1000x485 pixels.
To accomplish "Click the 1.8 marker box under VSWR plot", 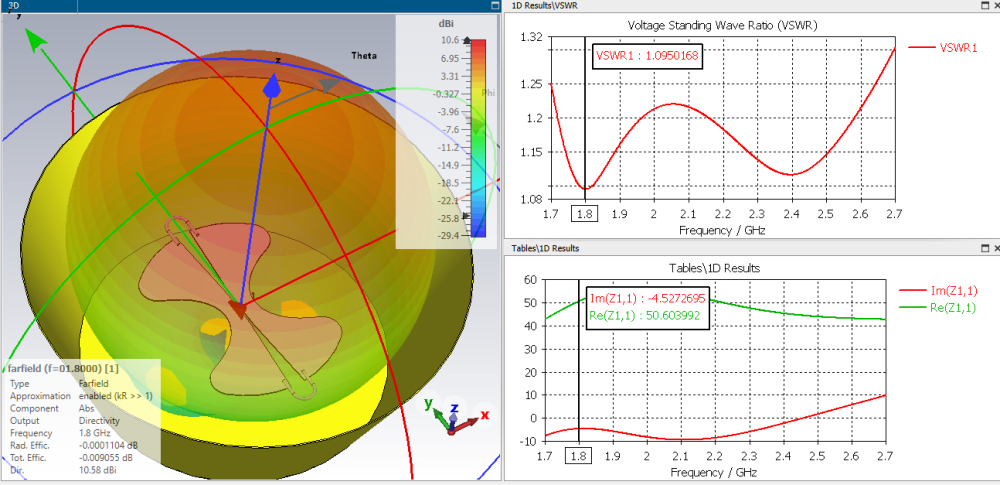I will [x=585, y=213].
